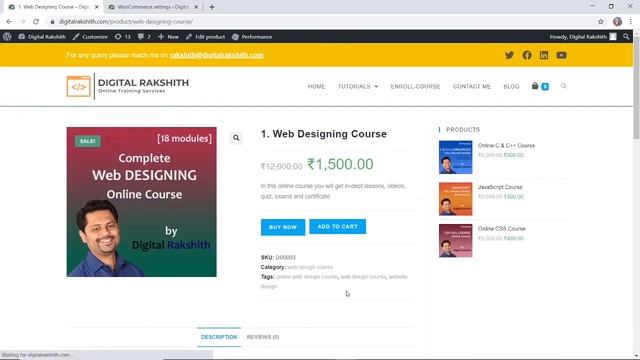Viewport: 640px width, 360px height.
Task: Open Online C & C++ Course thumbnail
Action: tap(456, 157)
